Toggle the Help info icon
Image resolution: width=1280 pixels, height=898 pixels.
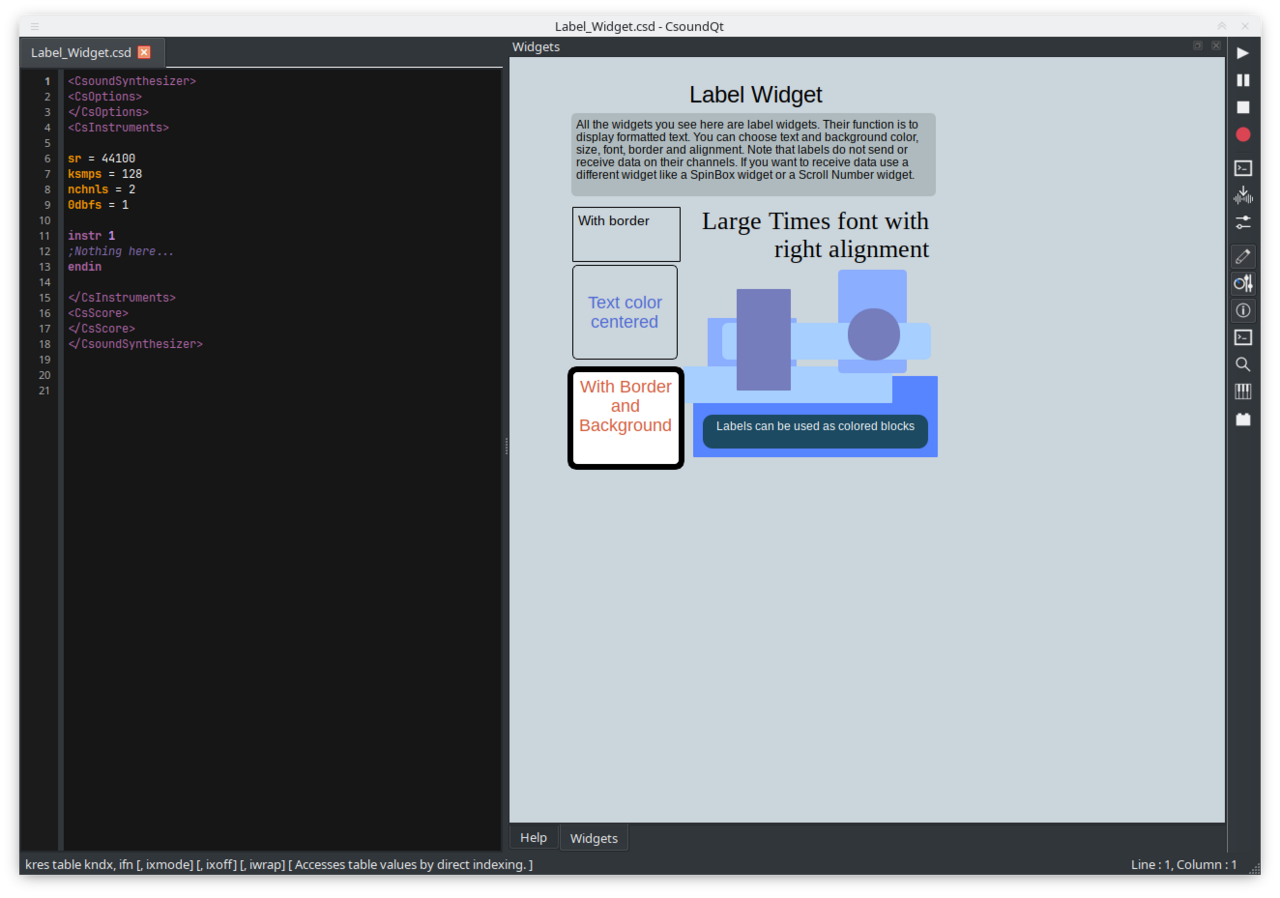[x=1243, y=311]
